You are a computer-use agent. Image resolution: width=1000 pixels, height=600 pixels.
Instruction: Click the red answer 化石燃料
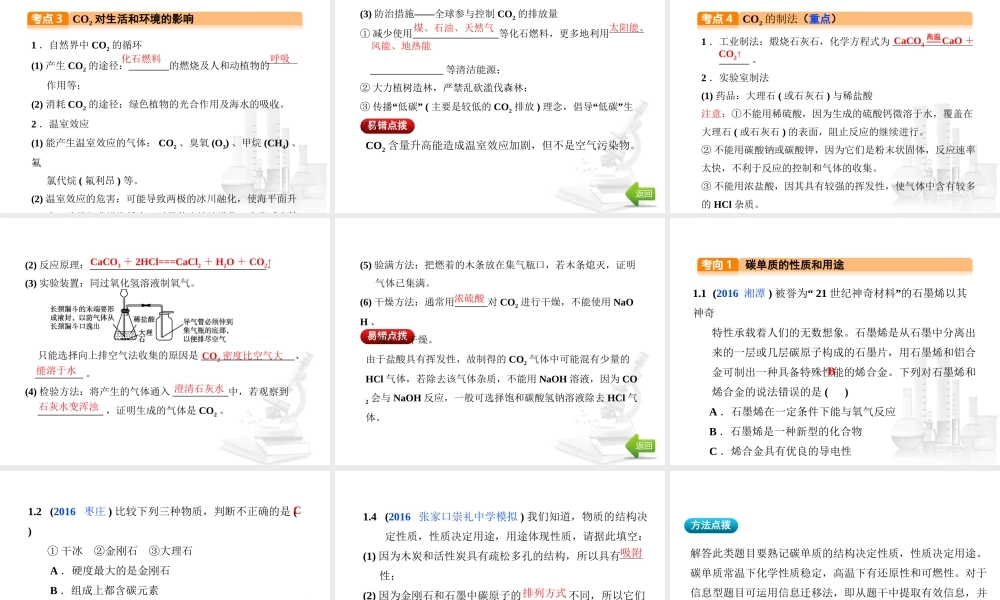(142, 59)
